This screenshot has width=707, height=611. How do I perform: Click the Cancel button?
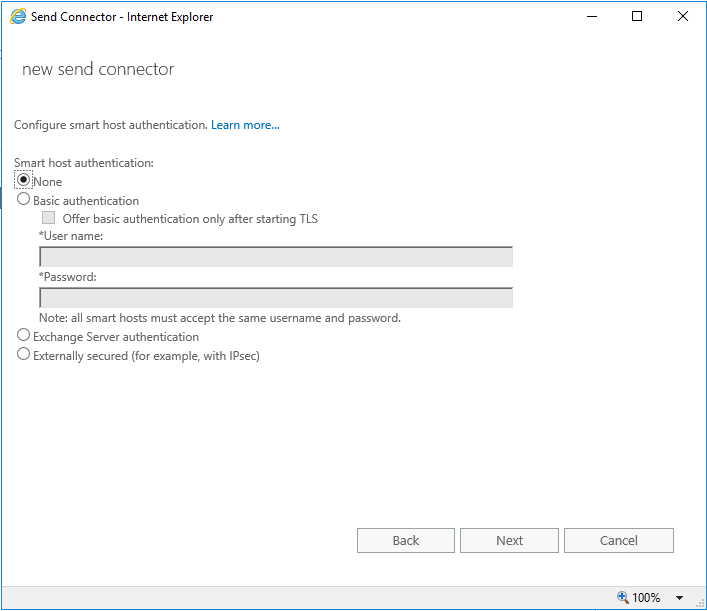click(x=619, y=540)
